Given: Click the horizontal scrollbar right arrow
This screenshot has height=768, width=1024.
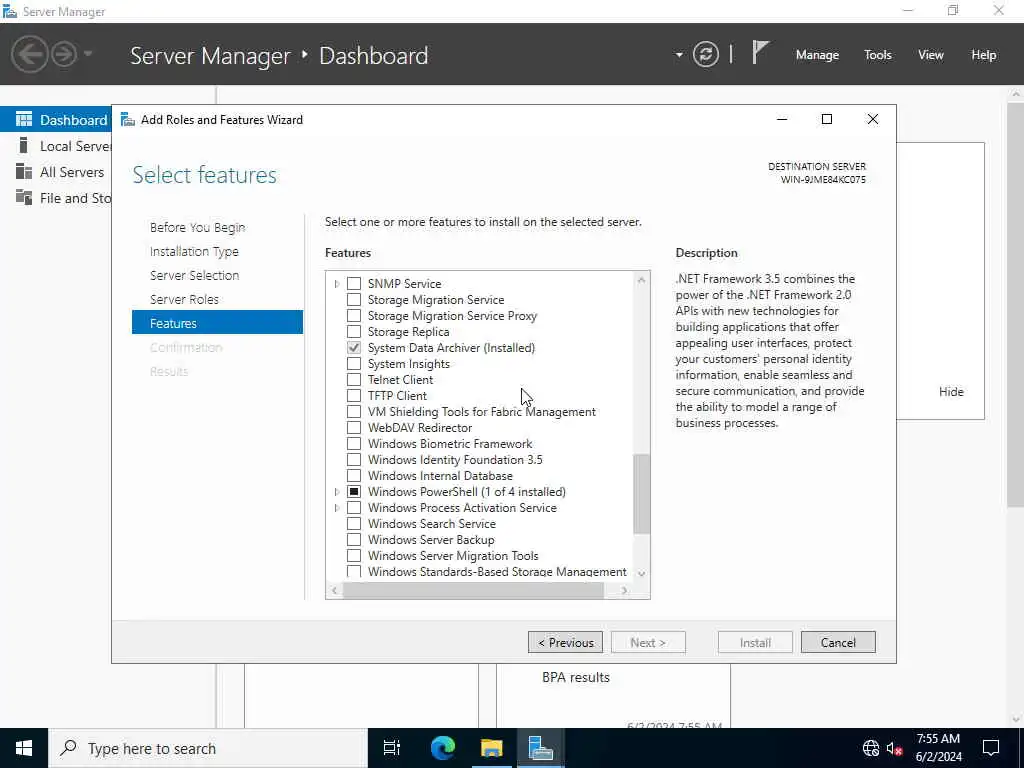Looking at the screenshot, I should (624, 590).
